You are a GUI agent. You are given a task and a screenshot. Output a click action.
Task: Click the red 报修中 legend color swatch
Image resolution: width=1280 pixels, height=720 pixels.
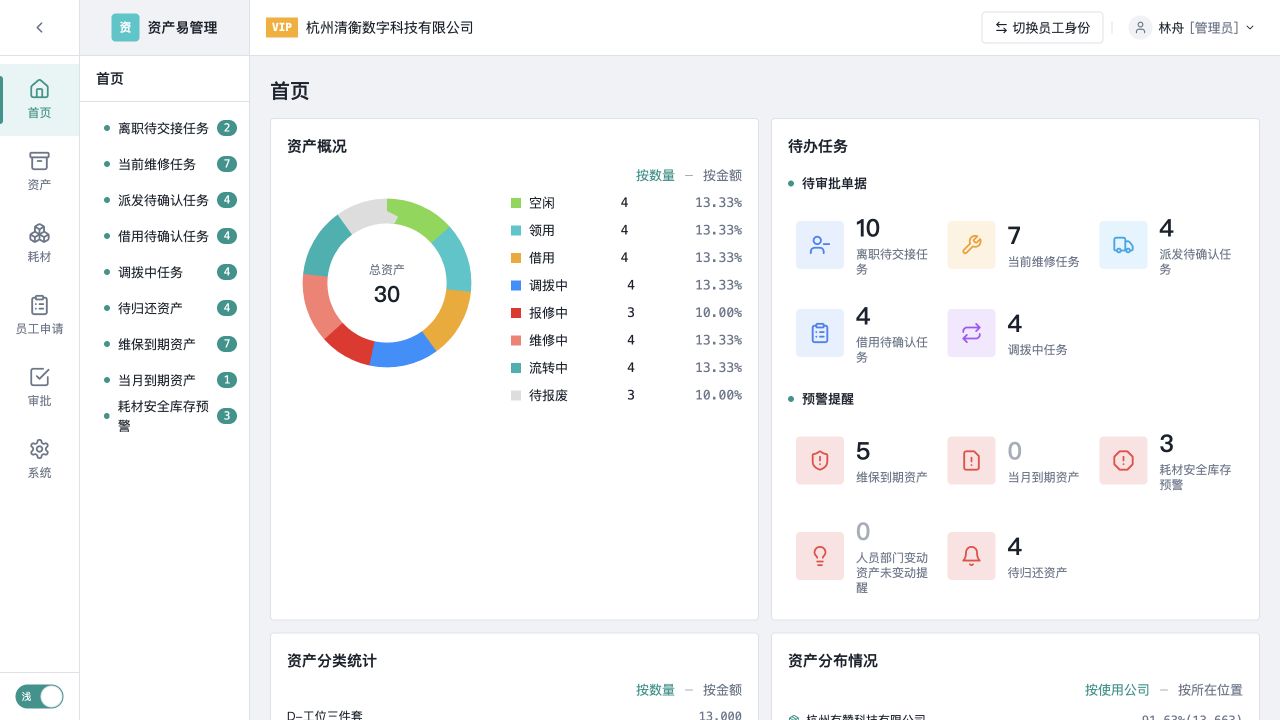point(516,313)
